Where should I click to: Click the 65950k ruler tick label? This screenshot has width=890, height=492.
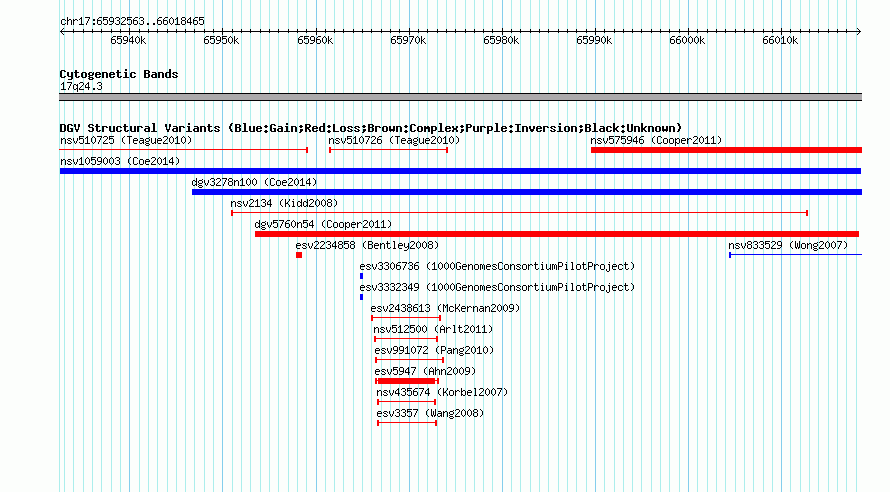(x=221, y=40)
